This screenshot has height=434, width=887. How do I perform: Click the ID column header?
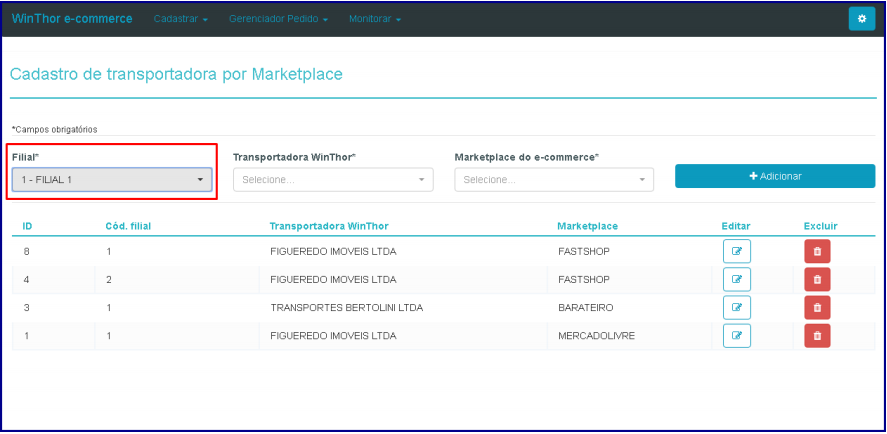click(x=27, y=226)
